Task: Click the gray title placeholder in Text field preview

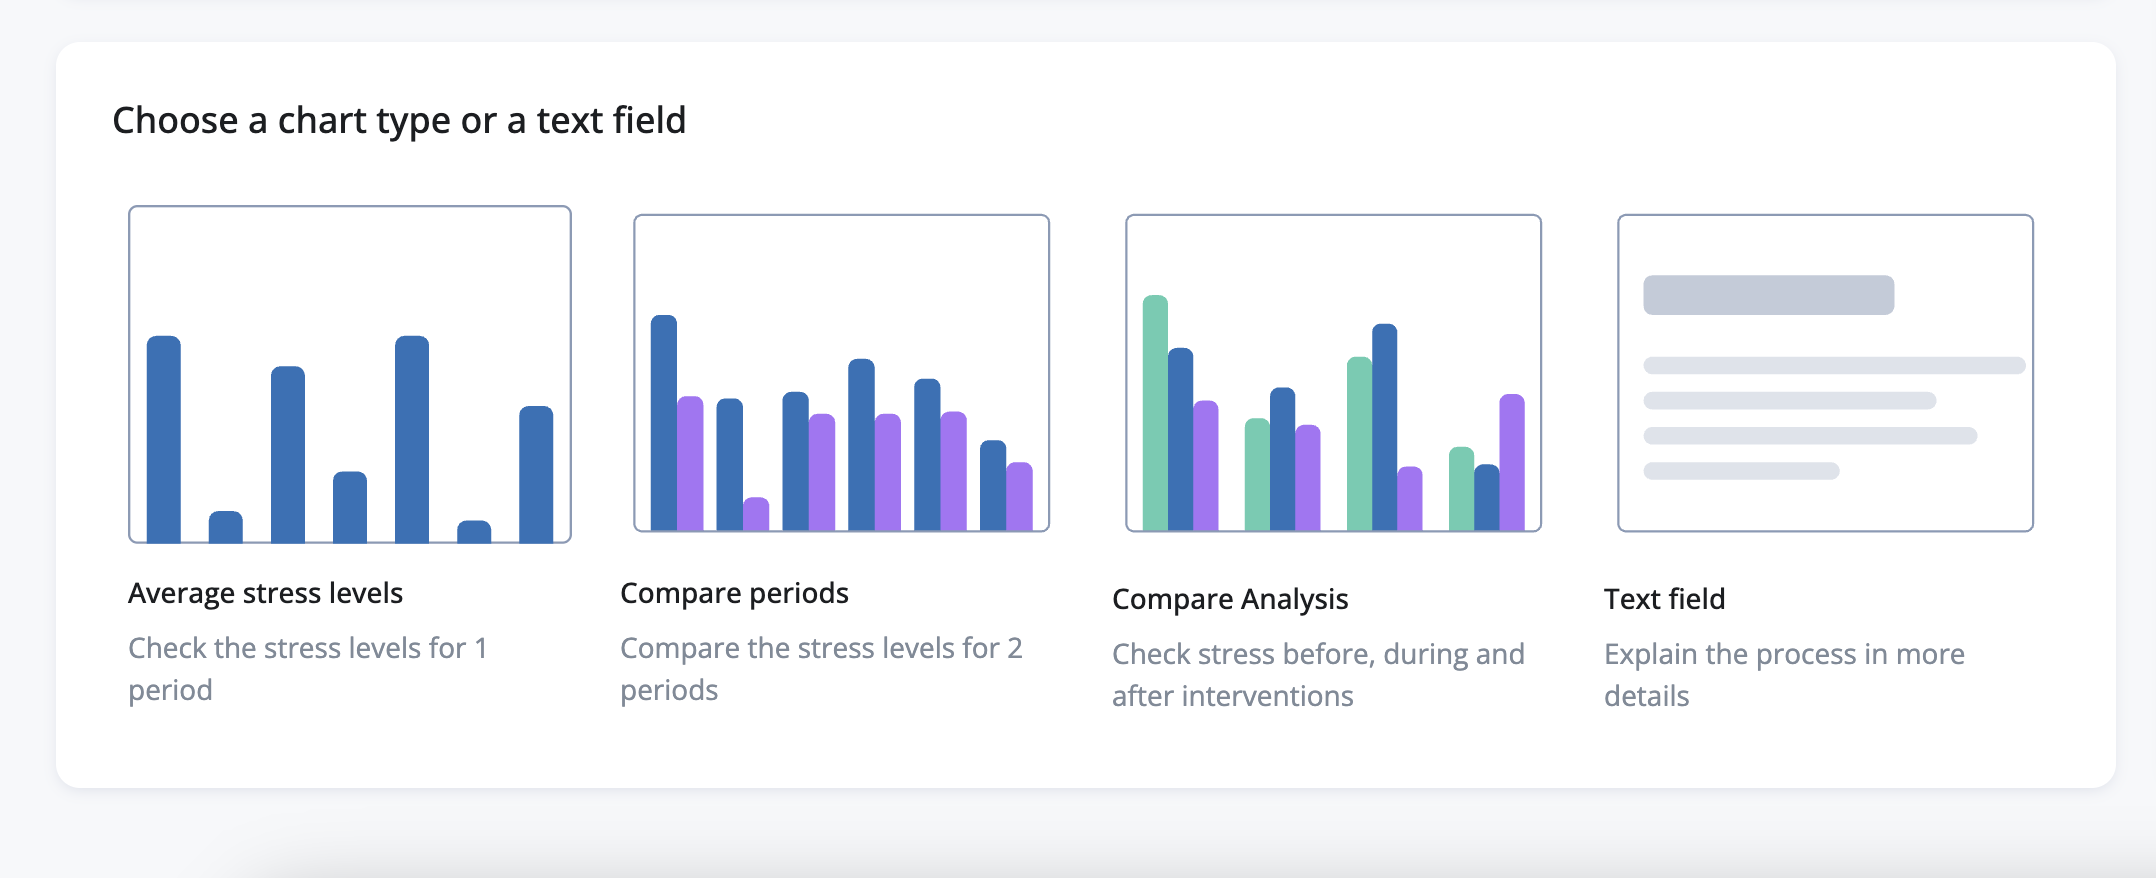Action: click(x=1768, y=295)
